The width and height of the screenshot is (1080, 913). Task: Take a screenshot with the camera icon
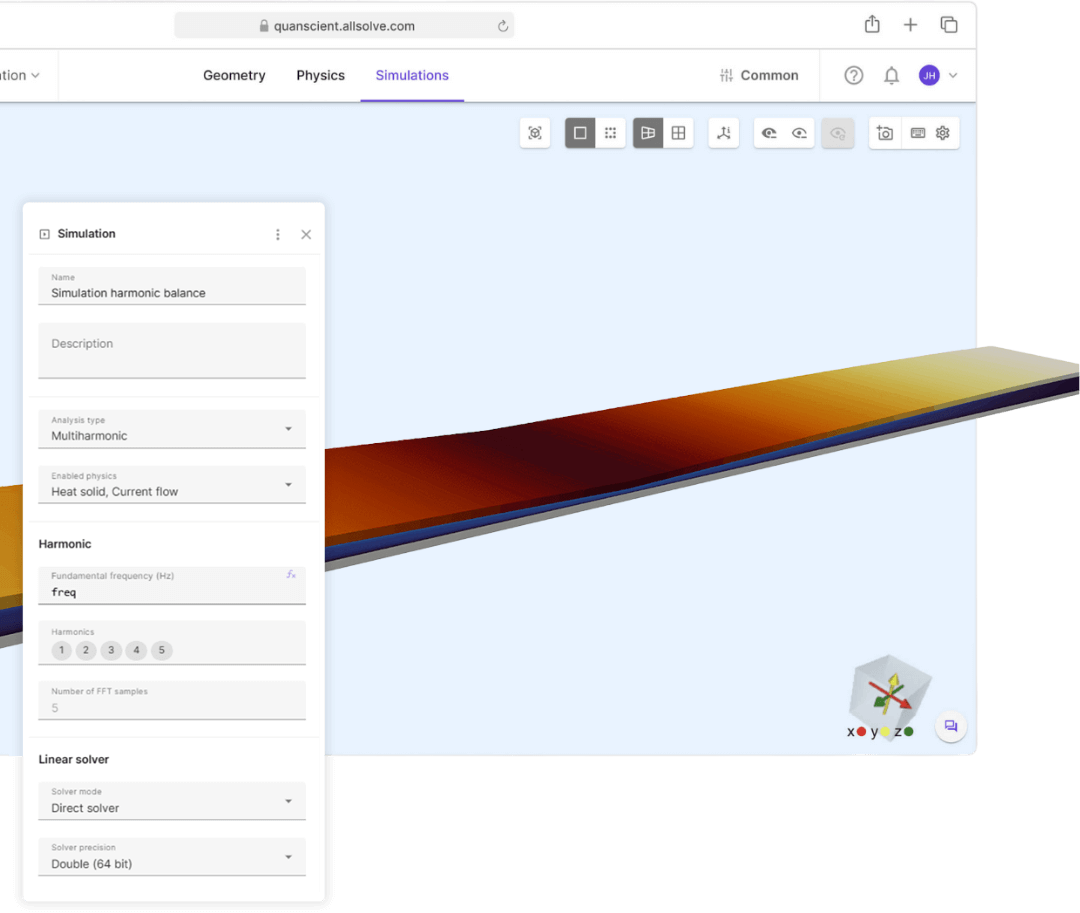pyautogui.click(x=884, y=132)
